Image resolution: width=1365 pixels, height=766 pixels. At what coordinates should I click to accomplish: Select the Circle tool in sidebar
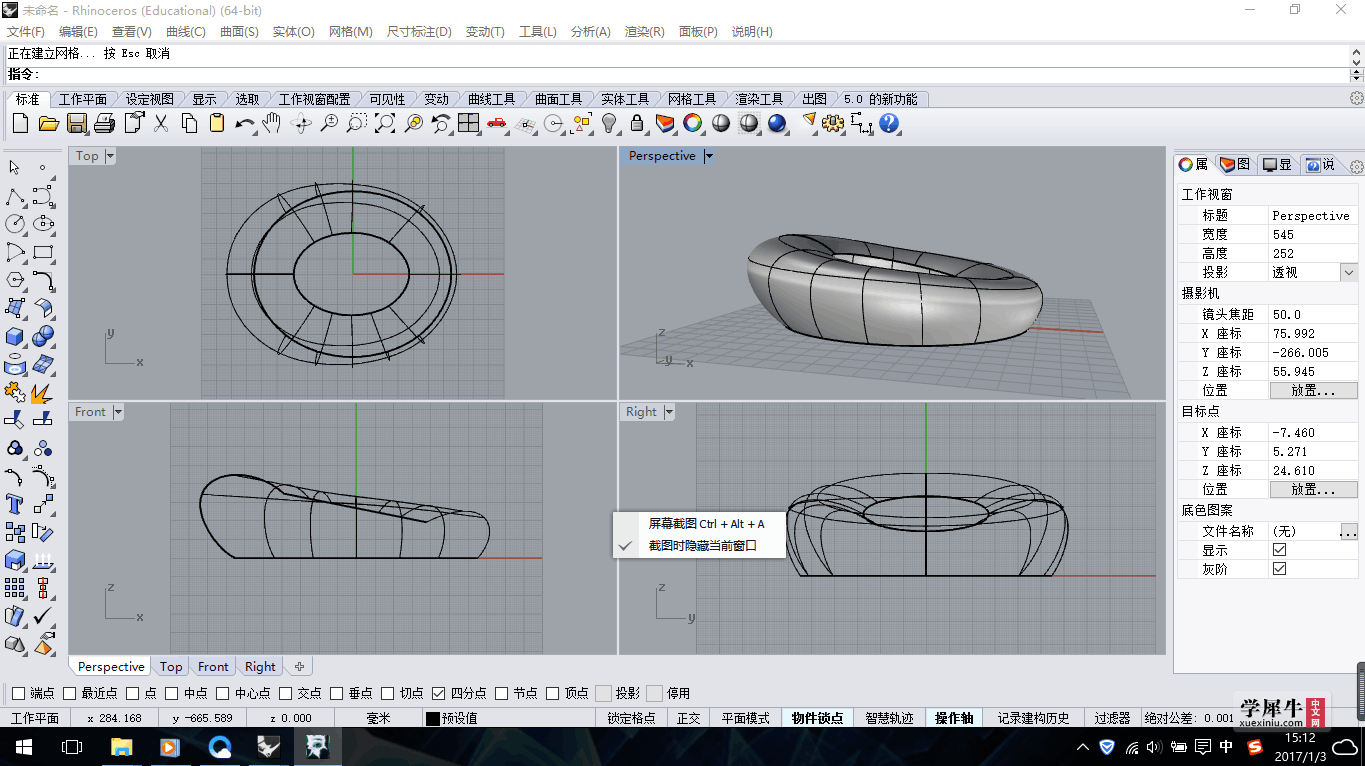(15, 224)
